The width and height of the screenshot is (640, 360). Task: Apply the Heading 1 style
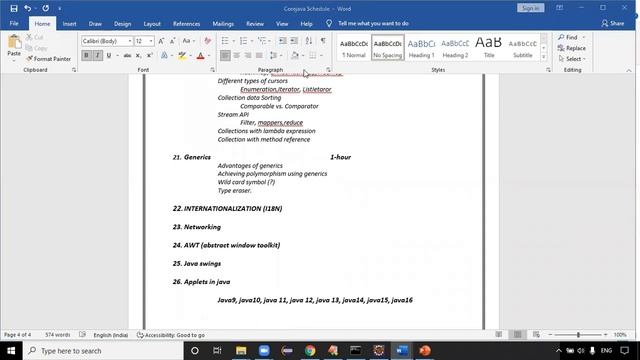(x=422, y=48)
